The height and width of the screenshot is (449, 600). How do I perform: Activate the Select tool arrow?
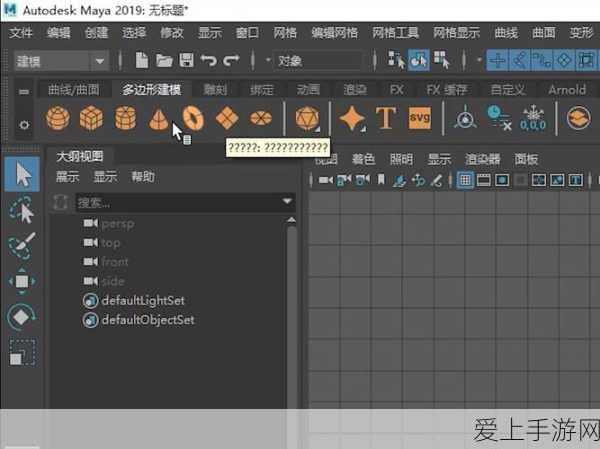[22, 175]
